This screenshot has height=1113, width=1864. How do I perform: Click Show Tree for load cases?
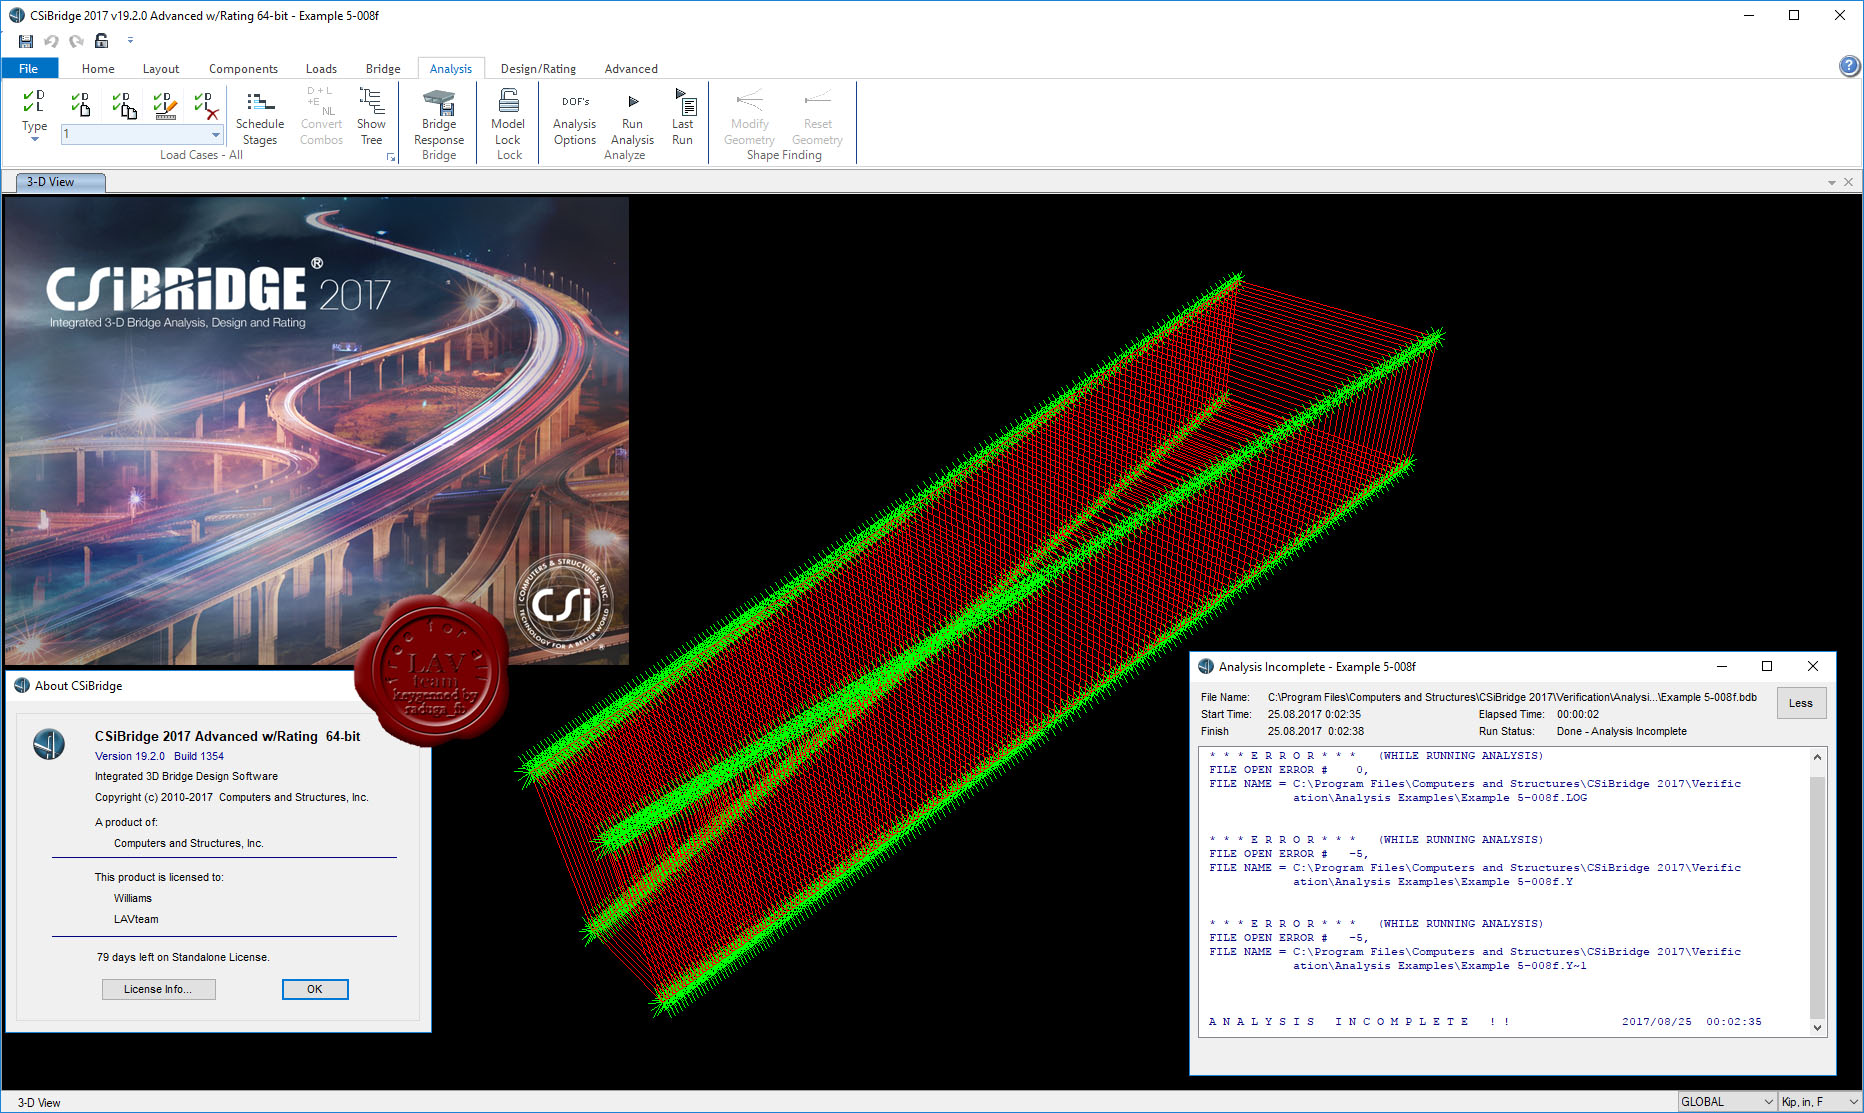pyautogui.click(x=371, y=117)
